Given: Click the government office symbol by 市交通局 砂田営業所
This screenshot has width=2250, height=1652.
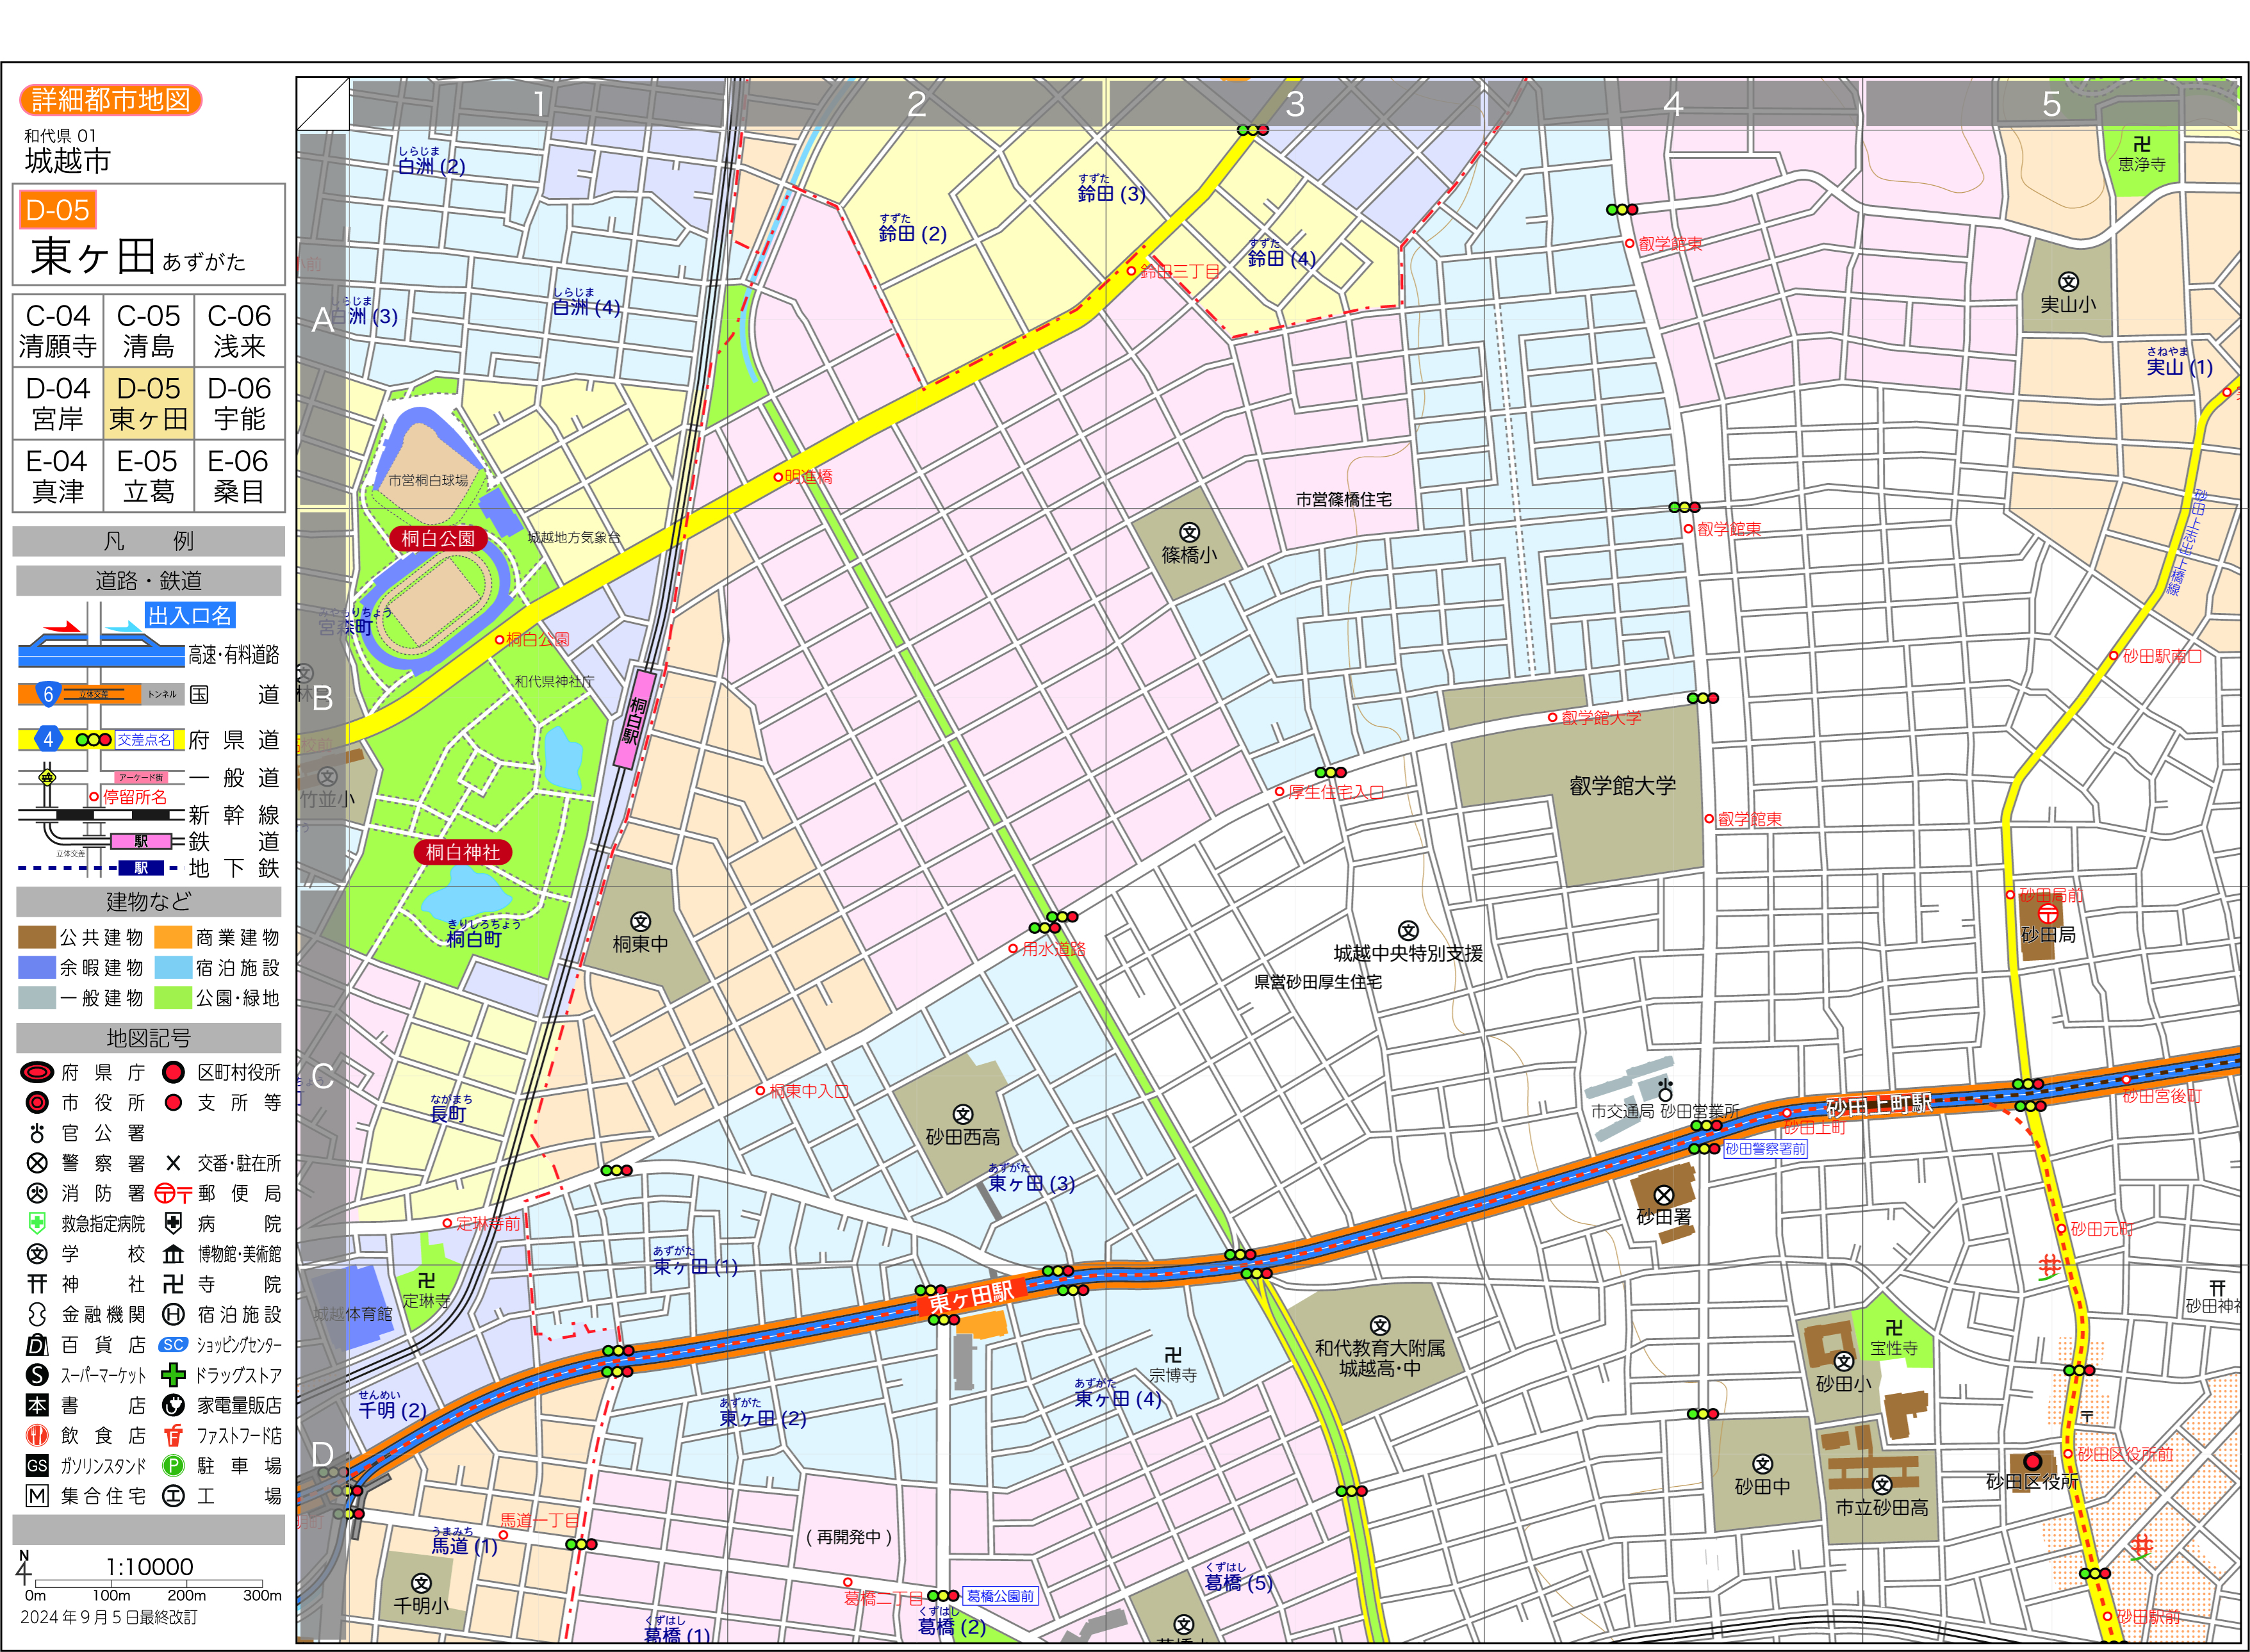Looking at the screenshot, I should (x=1665, y=1090).
